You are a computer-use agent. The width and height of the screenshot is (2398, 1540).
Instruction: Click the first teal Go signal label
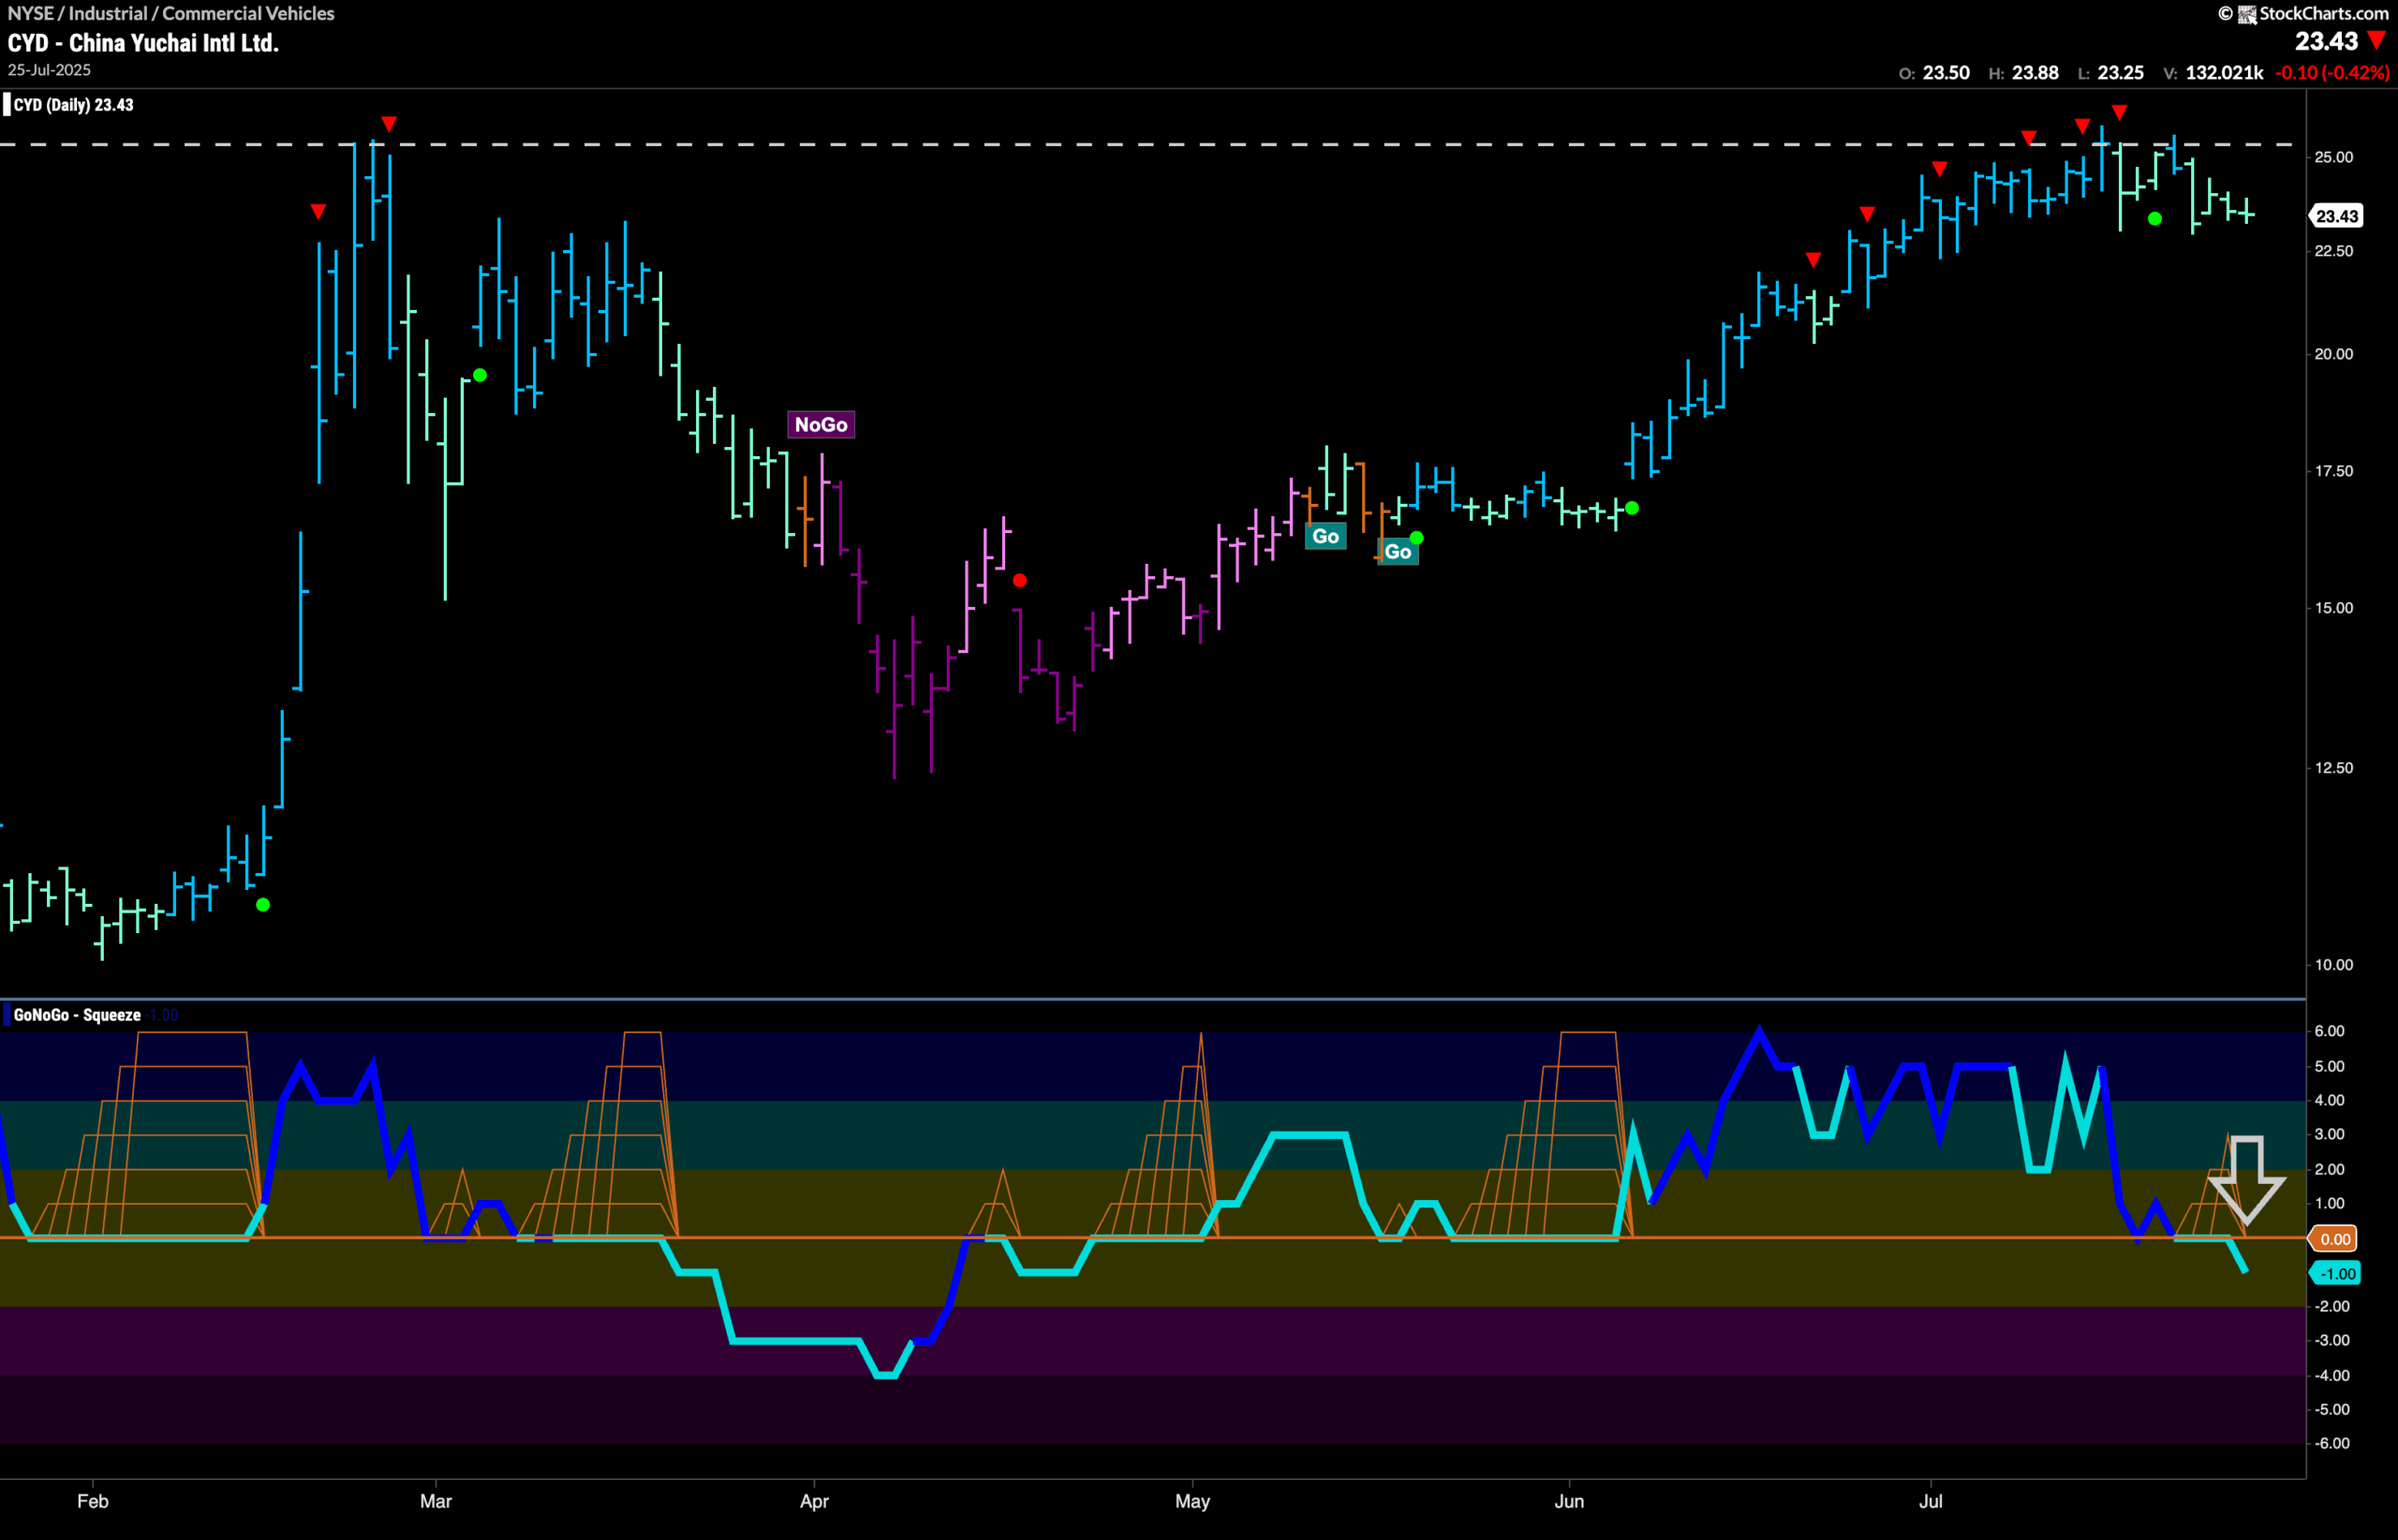[1325, 537]
